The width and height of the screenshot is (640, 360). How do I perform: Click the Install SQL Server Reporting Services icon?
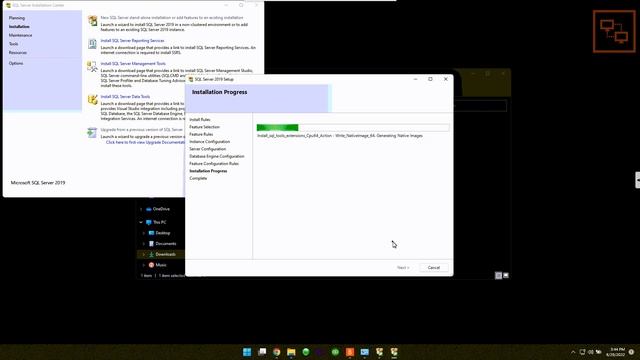coord(93,43)
